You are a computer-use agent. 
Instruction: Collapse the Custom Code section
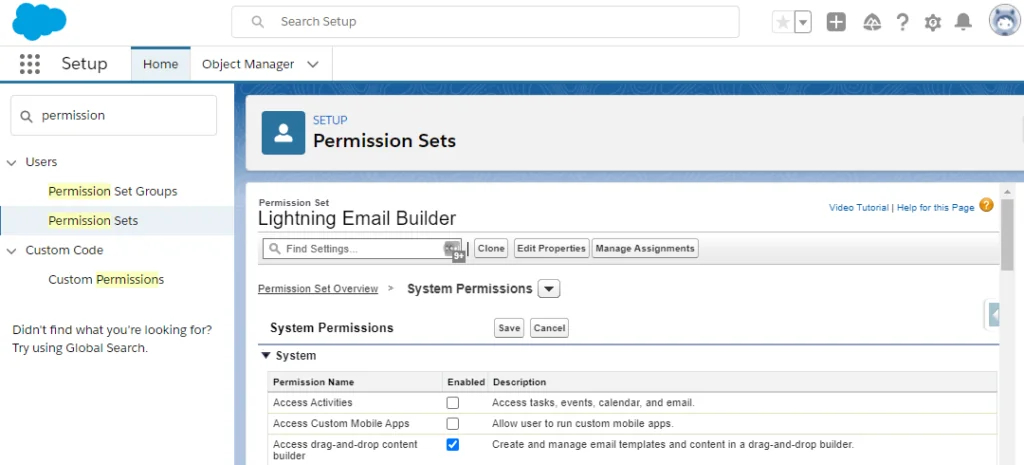click(x=11, y=251)
